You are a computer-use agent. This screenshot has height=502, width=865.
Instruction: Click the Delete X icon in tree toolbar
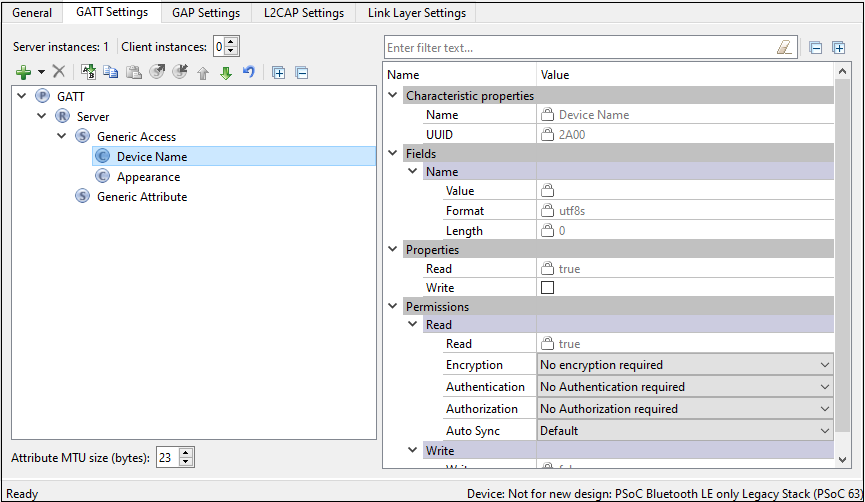click(x=59, y=72)
